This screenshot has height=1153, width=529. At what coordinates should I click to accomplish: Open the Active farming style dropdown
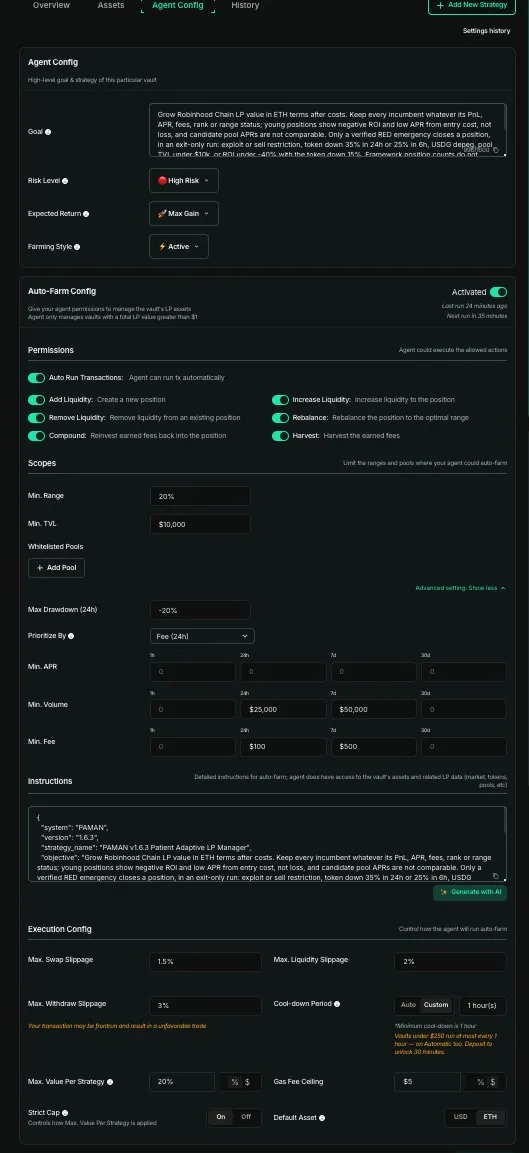(179, 246)
